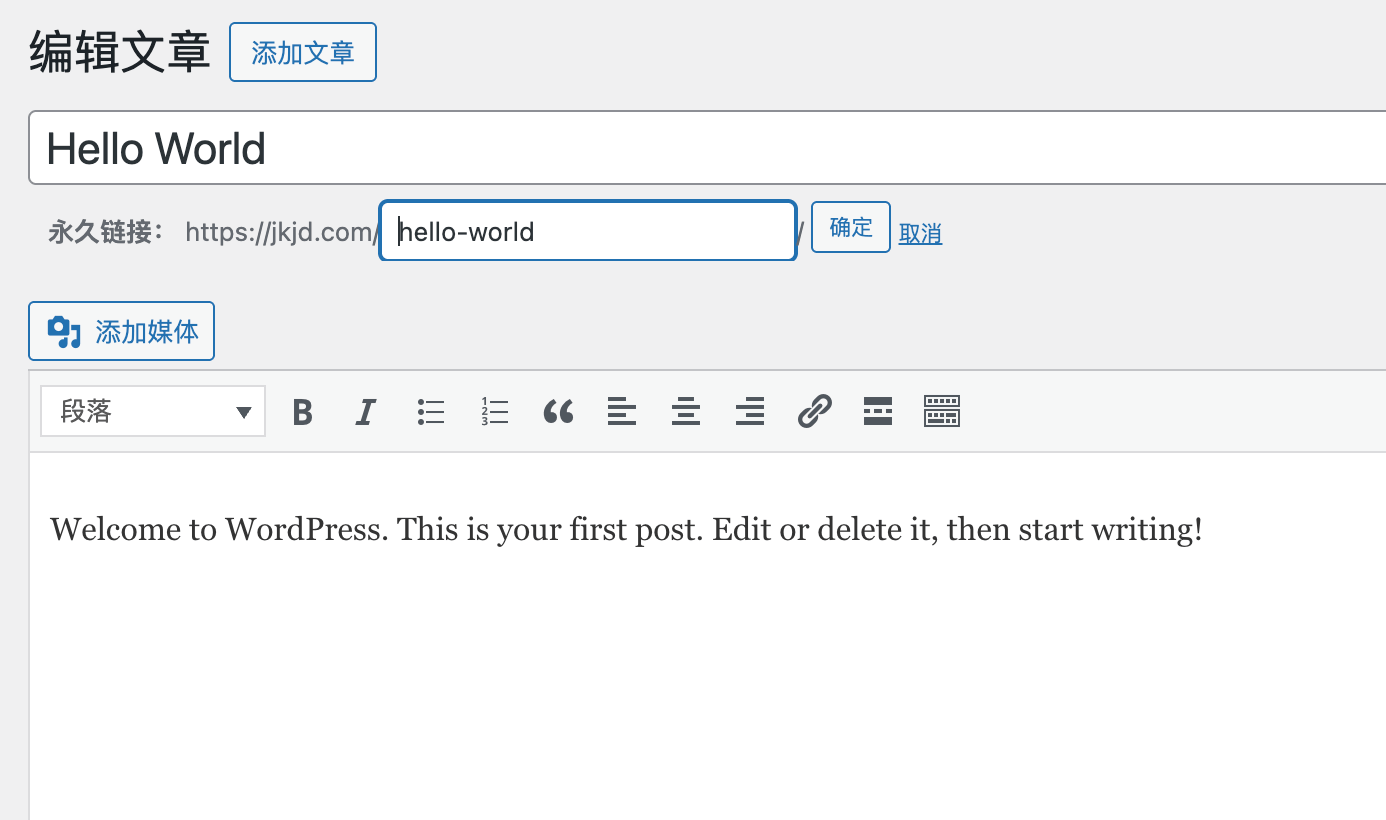Confirm permalink with the 确定 button
Screen dimensions: 1386x820
coord(850,228)
